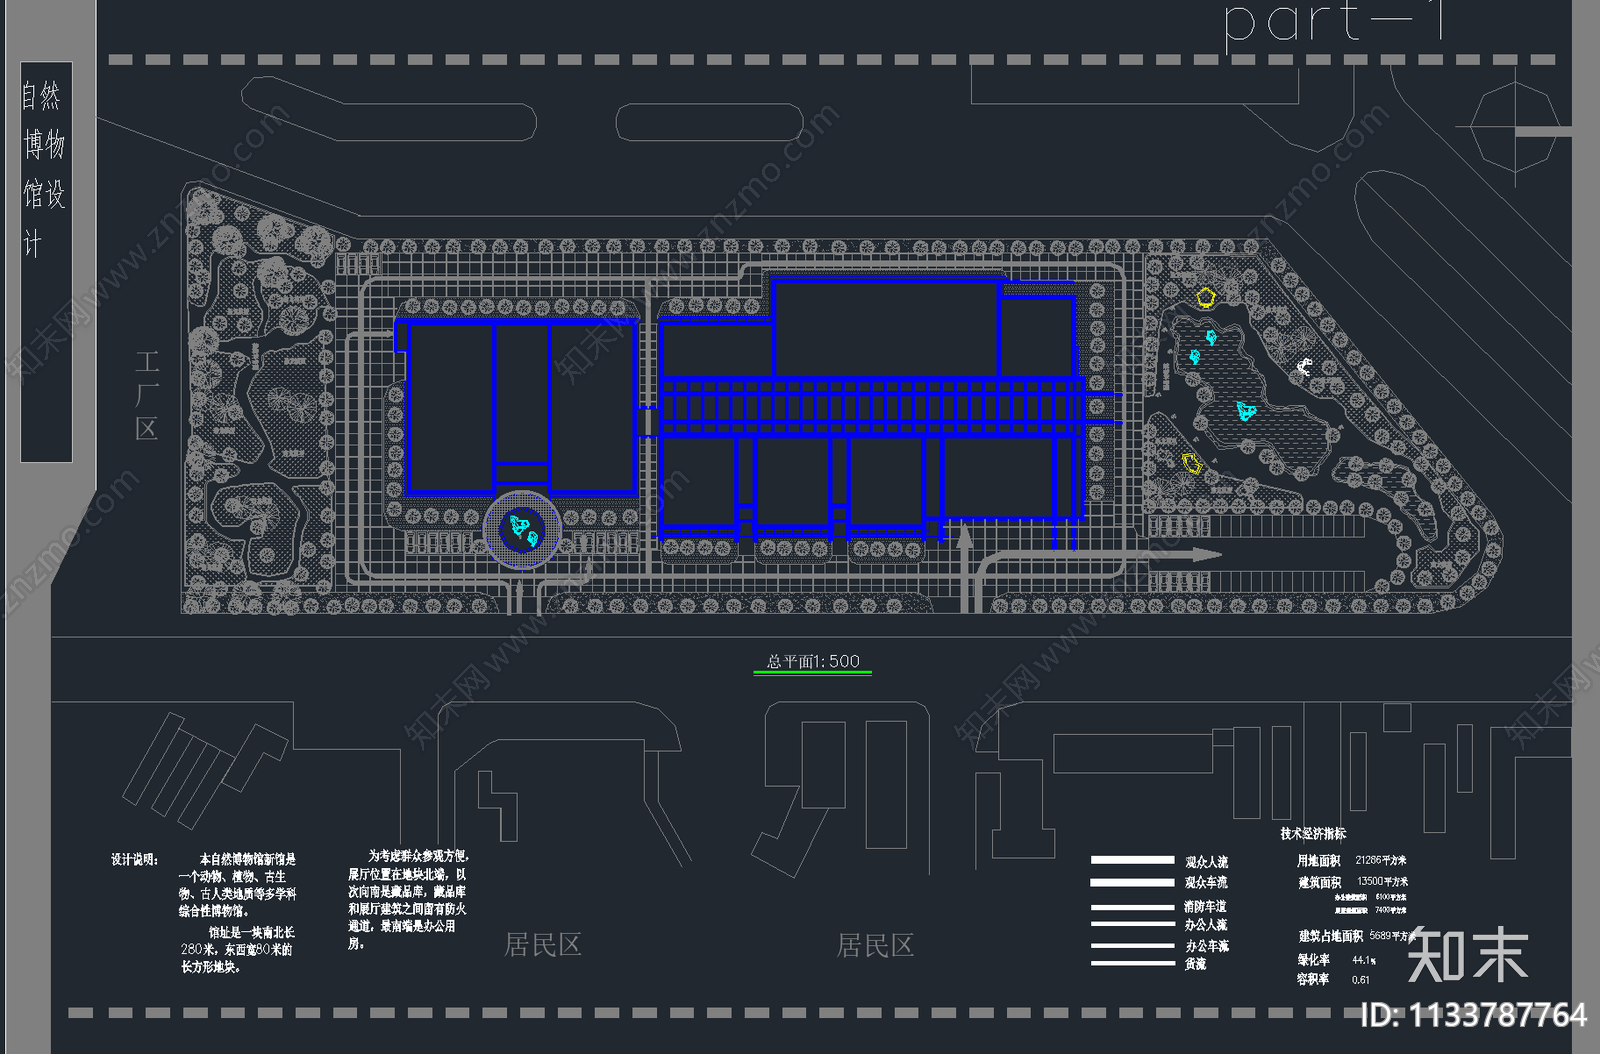Click the '绿化率' indicator label
Screen dimensions: 1600x1054
pos(1314,960)
